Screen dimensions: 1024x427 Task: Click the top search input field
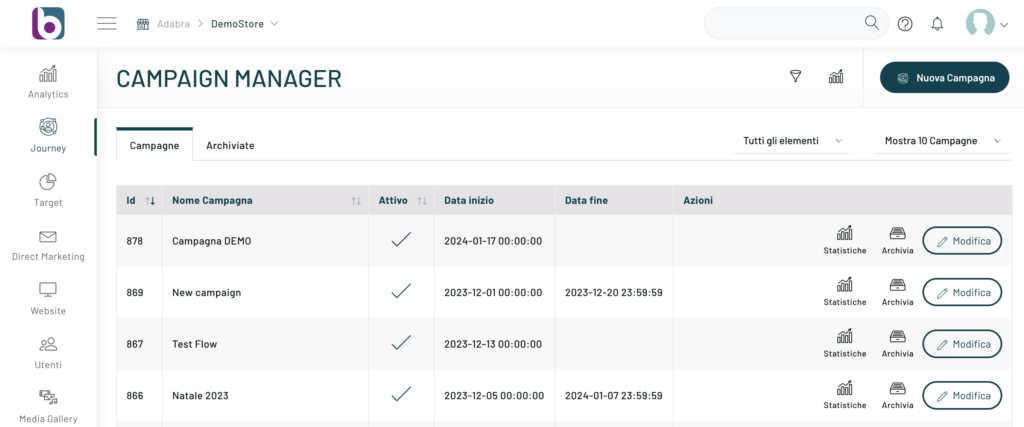coord(780,24)
